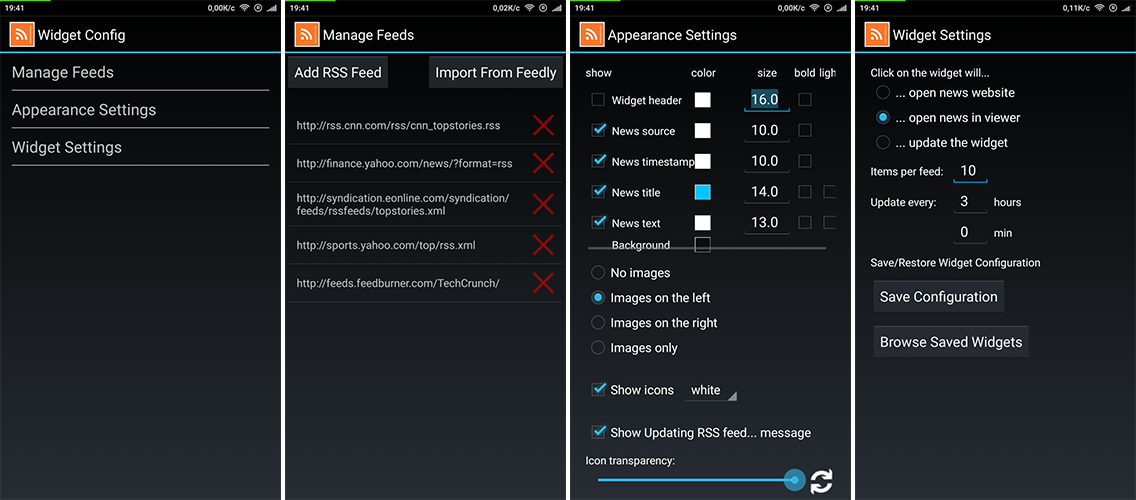
Task: Uncheck the News source show checkbox
Action: 598,130
